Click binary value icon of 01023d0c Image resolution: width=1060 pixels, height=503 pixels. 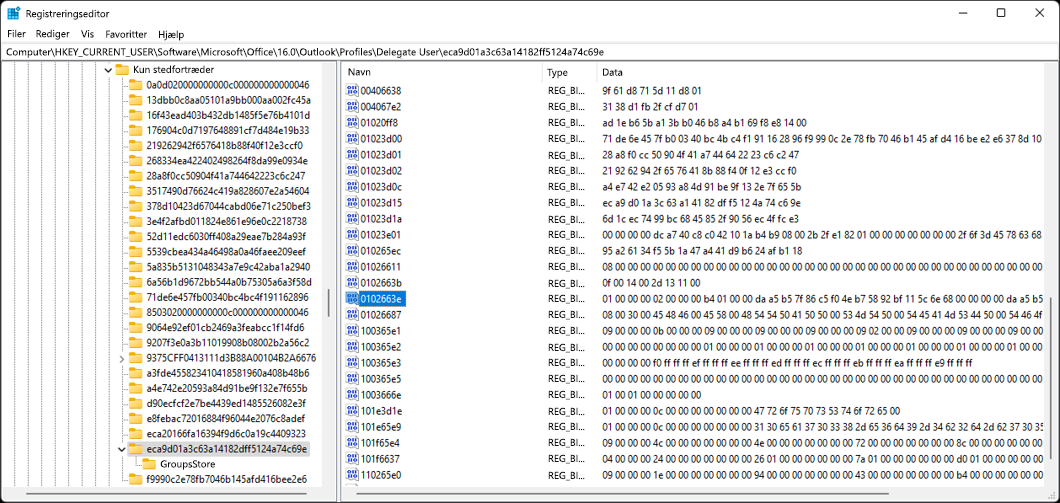click(x=352, y=187)
